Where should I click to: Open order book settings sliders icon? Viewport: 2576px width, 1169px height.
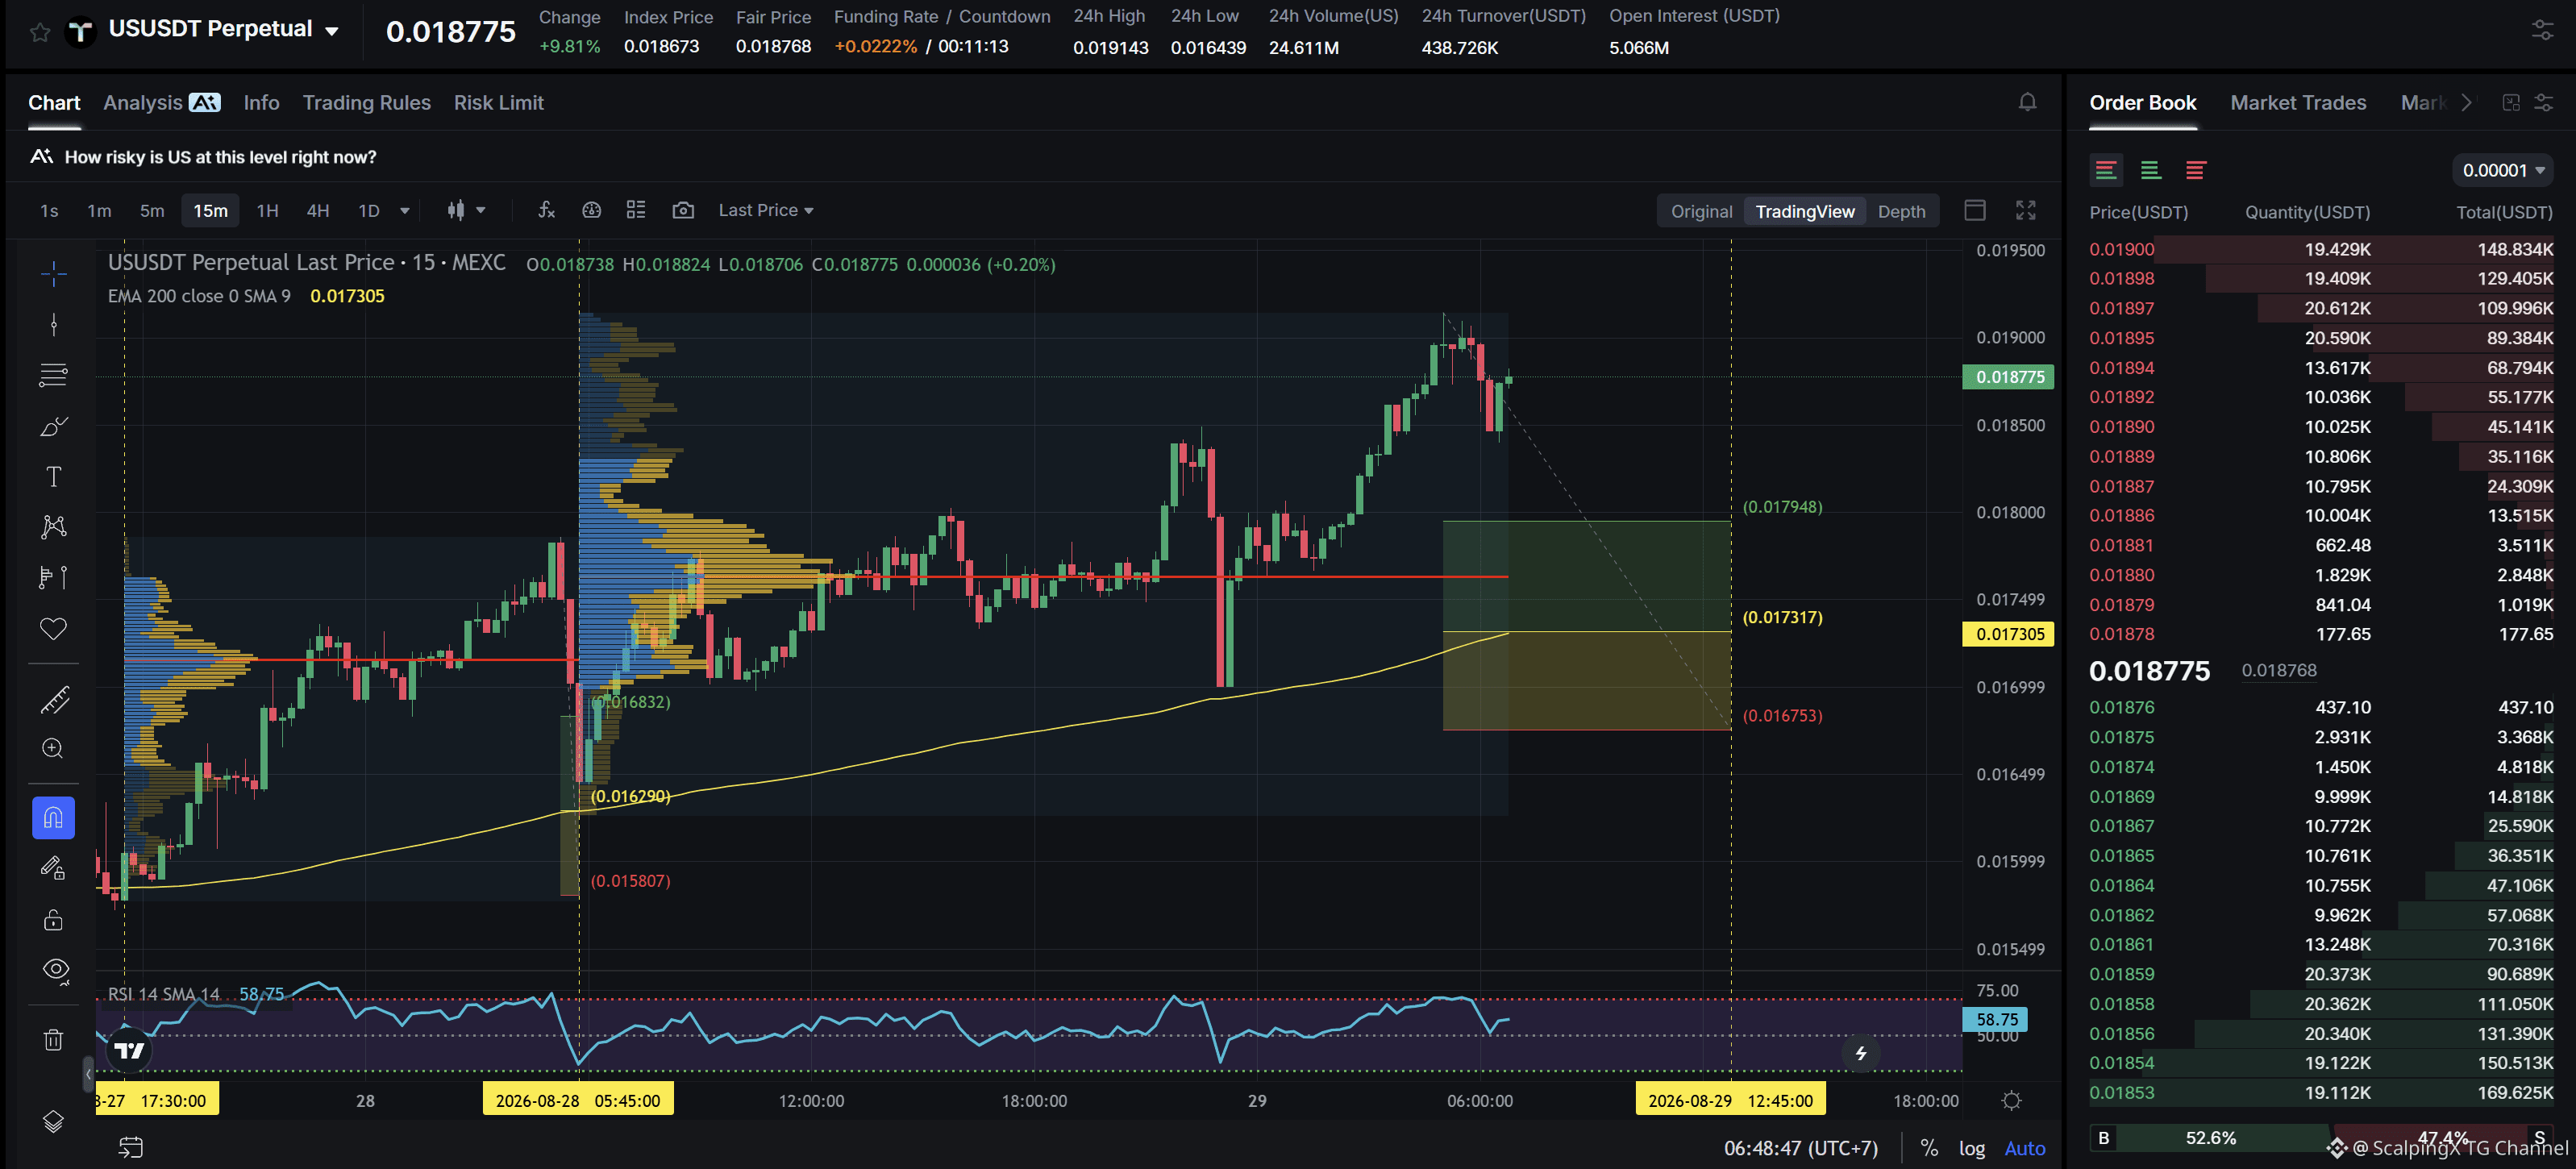point(2544,102)
